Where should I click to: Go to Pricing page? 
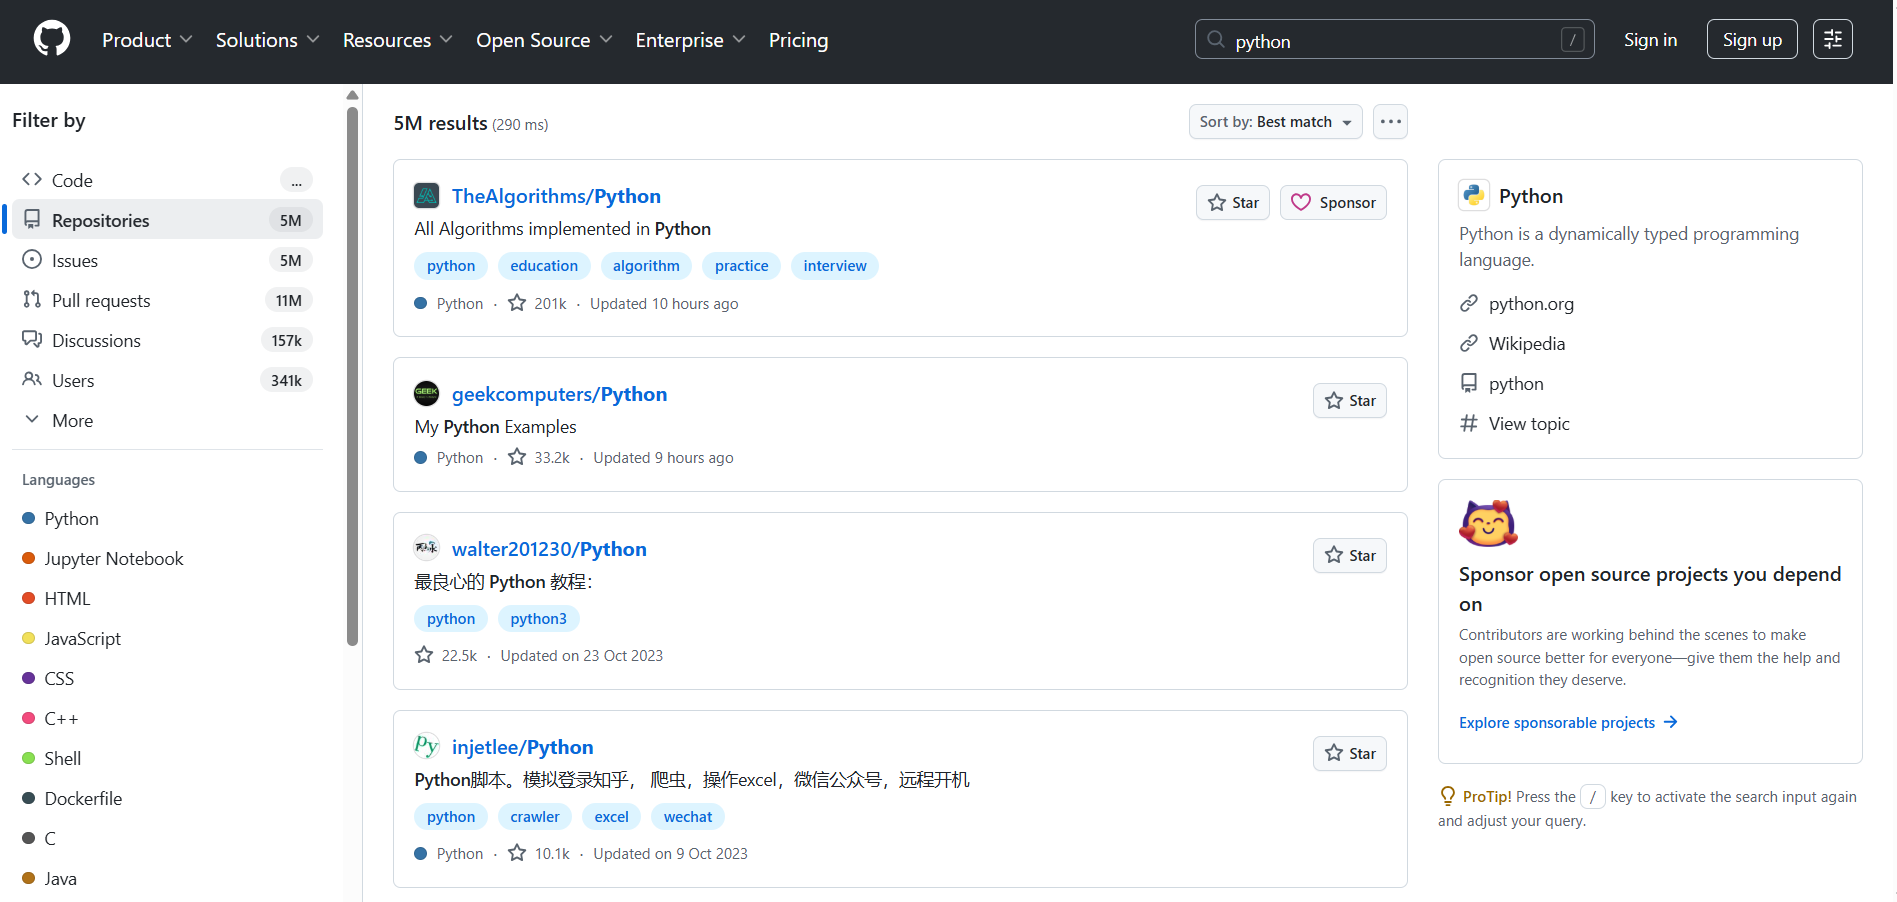click(x=798, y=40)
